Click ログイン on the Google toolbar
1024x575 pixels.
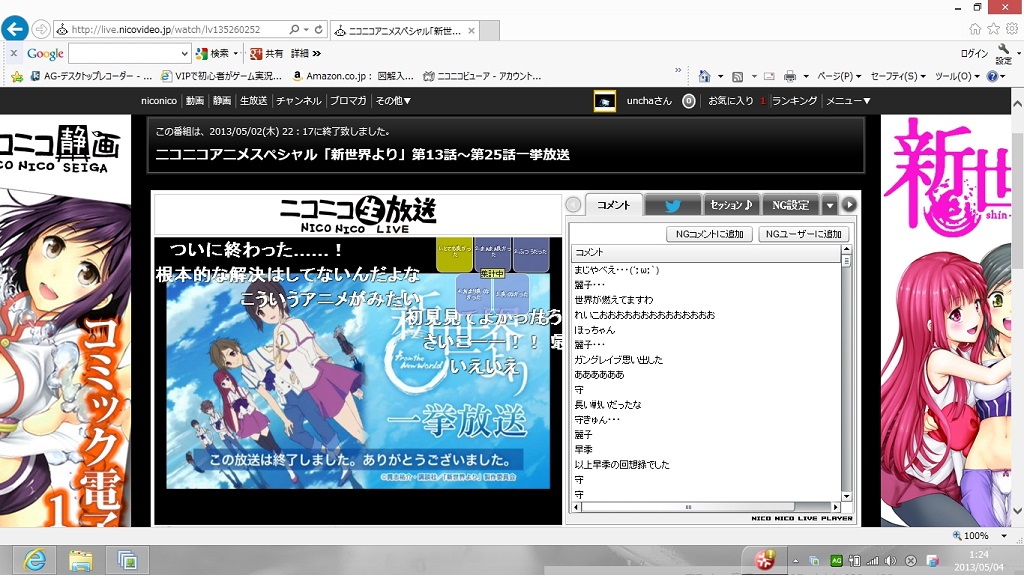pos(974,54)
